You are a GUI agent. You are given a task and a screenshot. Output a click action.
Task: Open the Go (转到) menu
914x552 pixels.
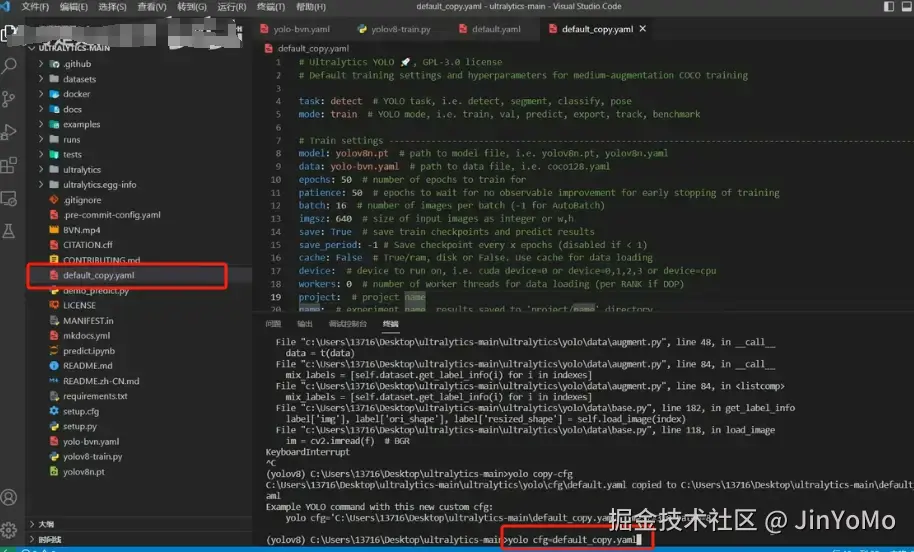coord(192,7)
